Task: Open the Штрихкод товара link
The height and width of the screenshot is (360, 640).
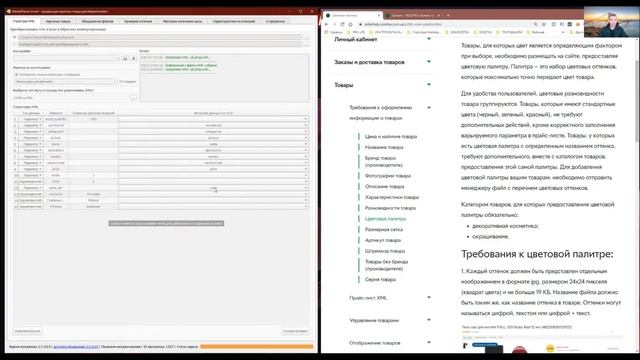Action: tap(385, 251)
